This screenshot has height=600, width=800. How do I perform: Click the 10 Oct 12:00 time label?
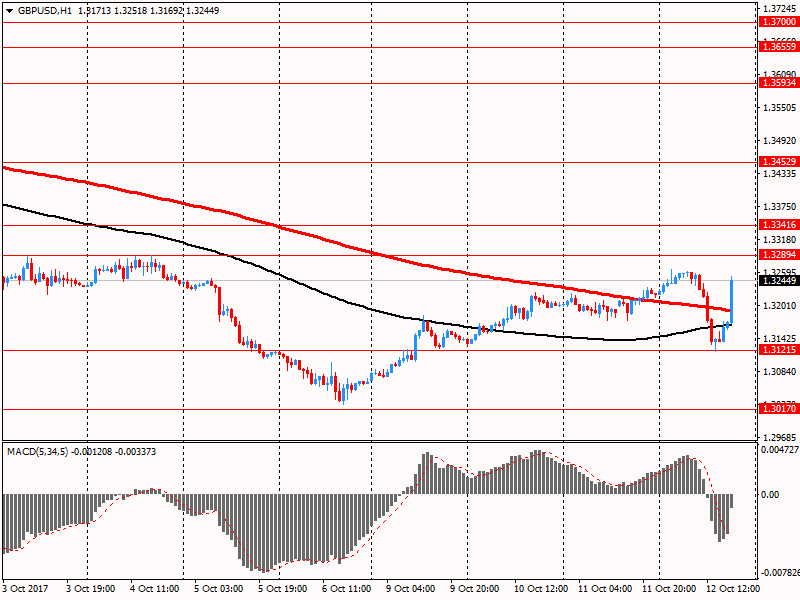click(541, 589)
